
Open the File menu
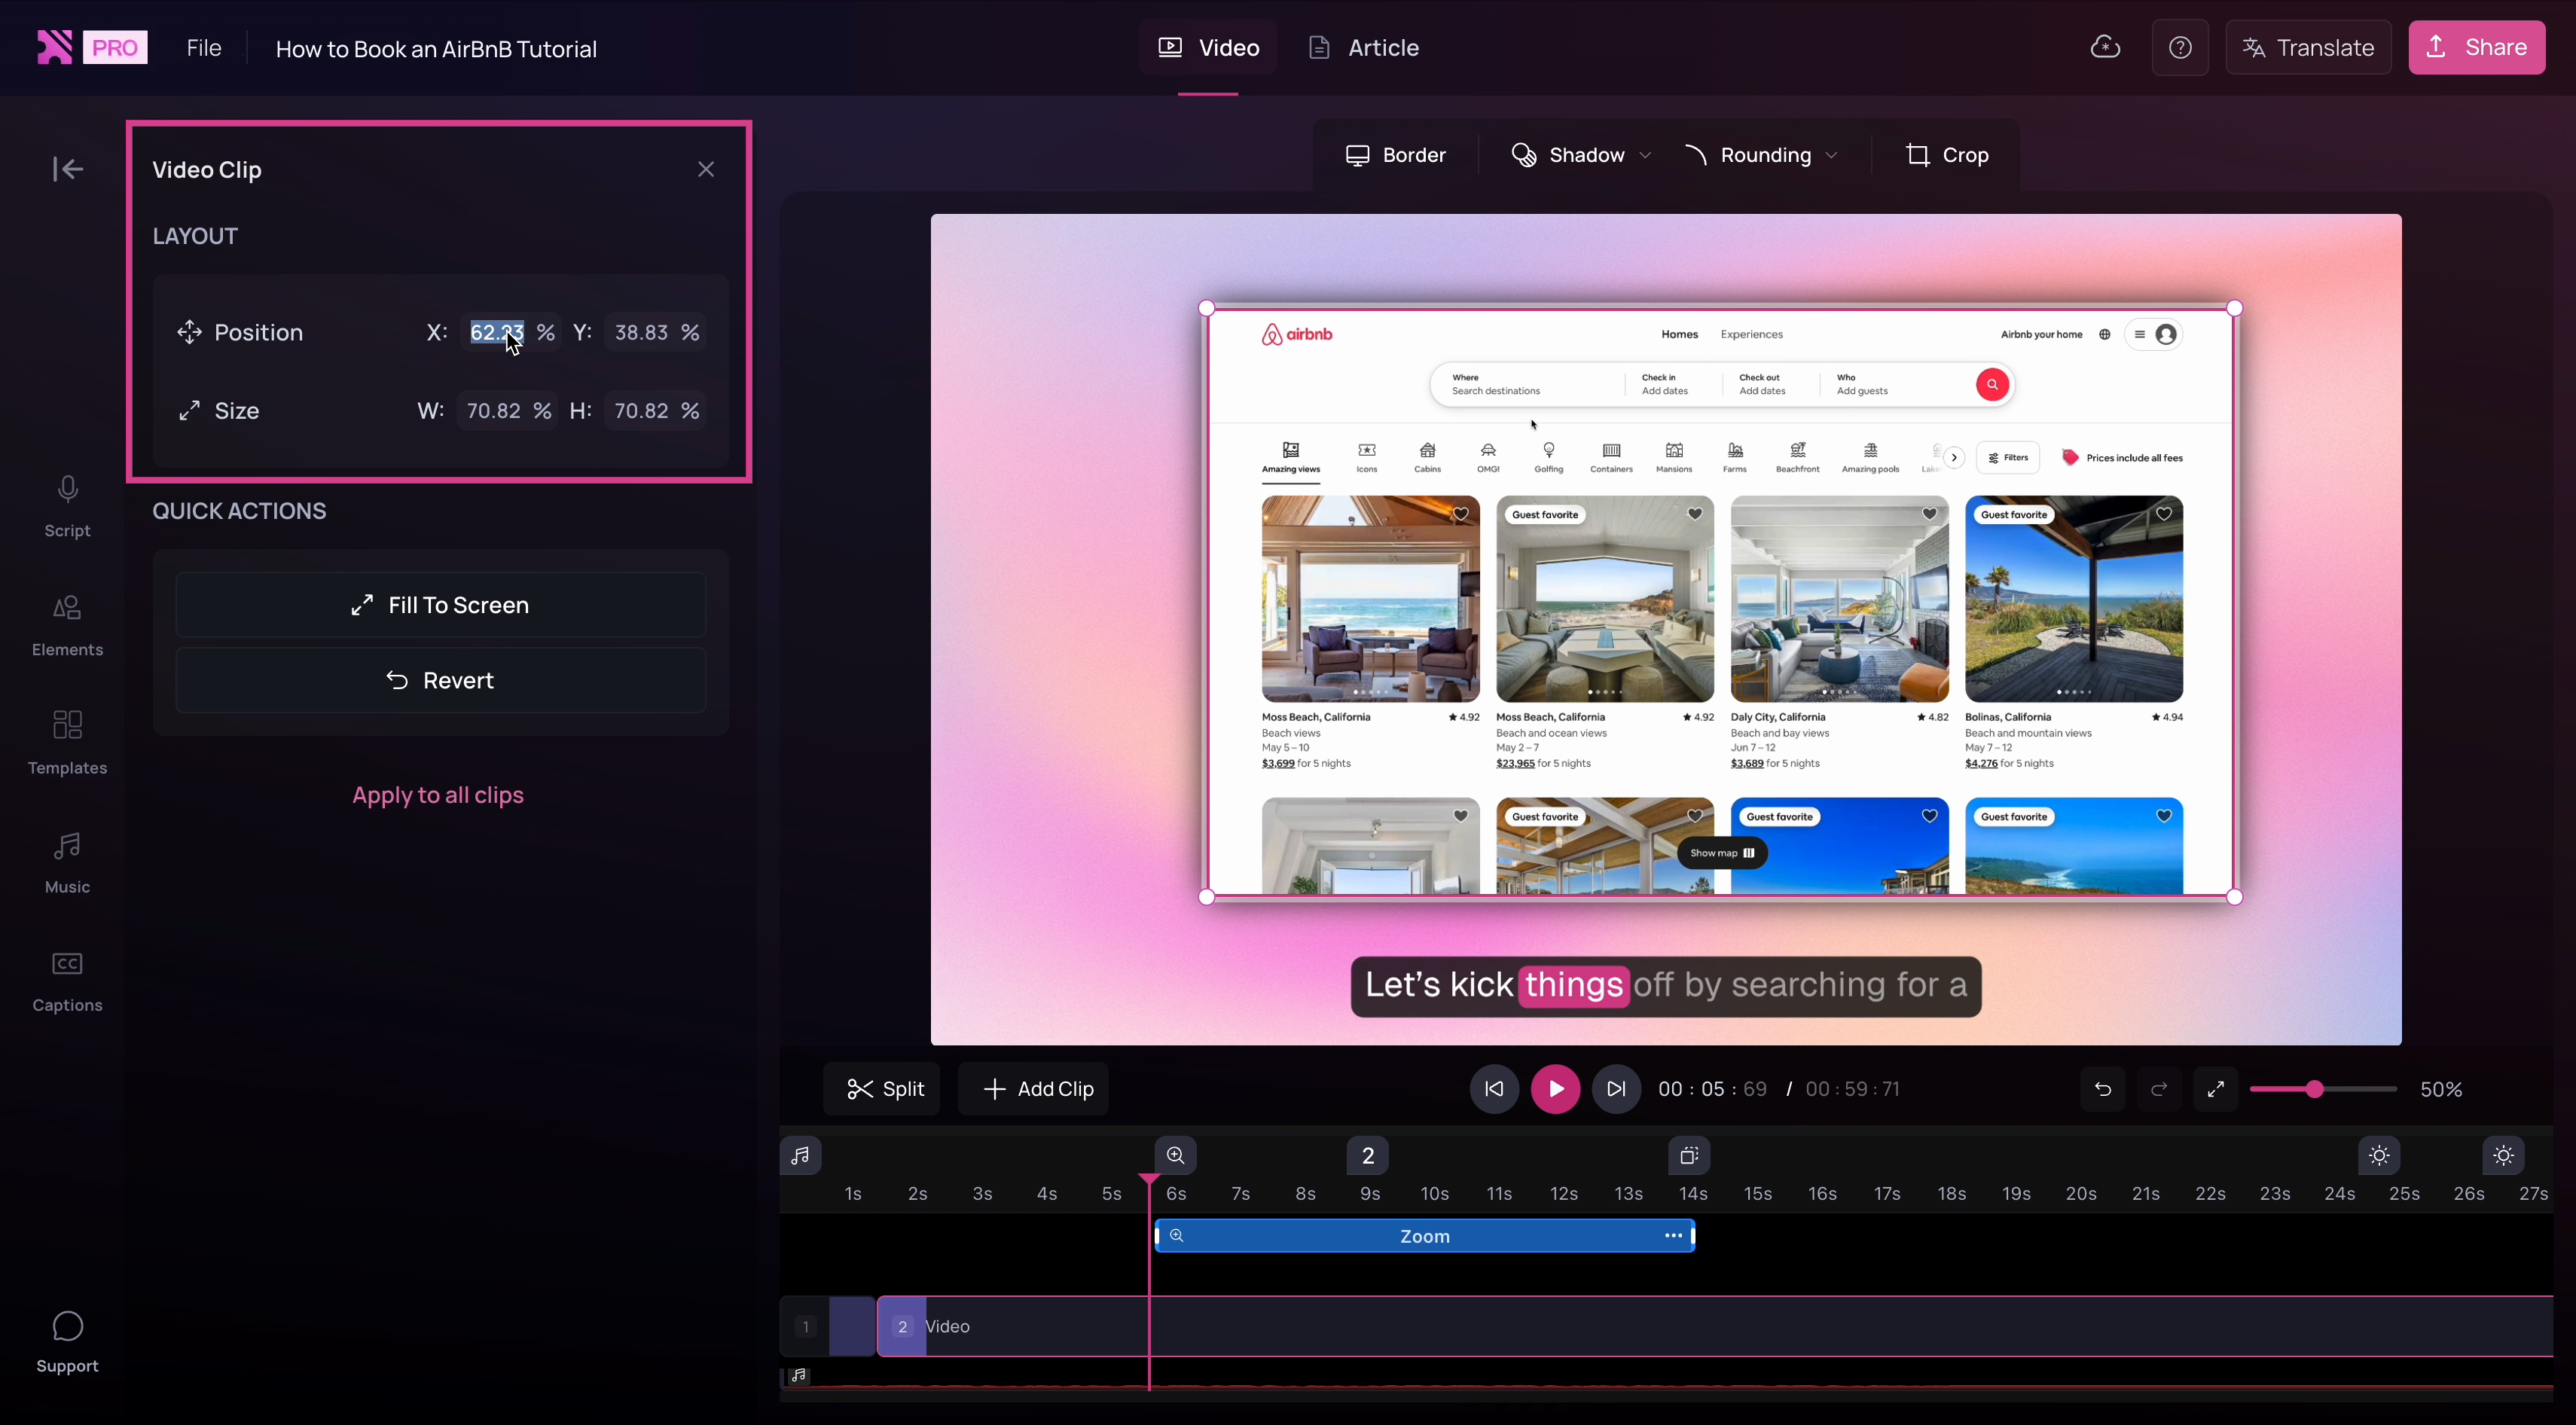coord(203,47)
